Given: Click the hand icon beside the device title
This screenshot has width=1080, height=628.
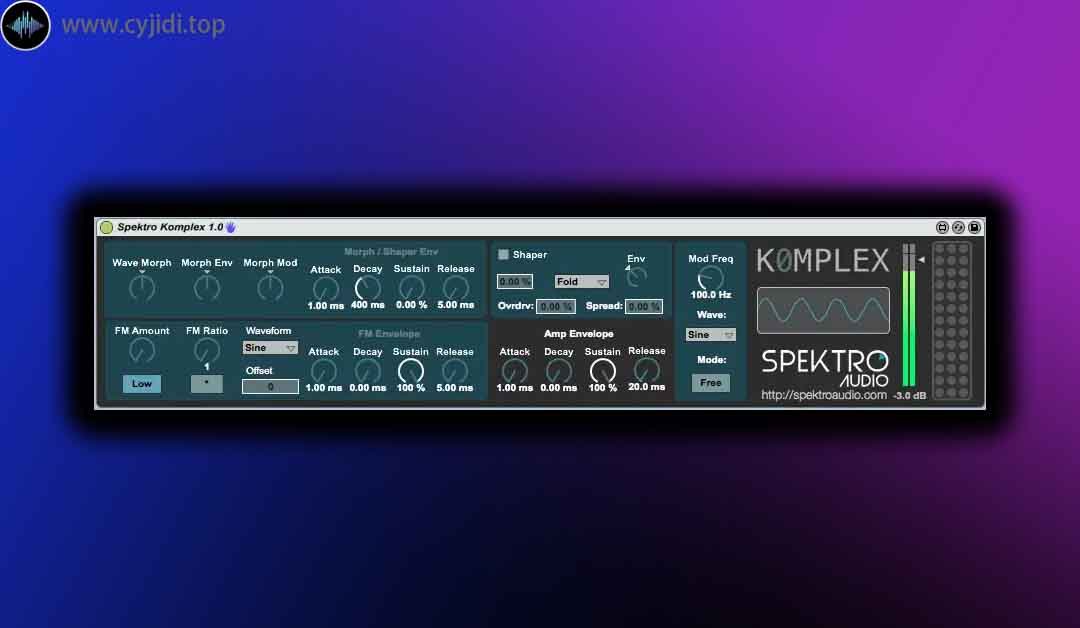Looking at the screenshot, I should click(231, 227).
